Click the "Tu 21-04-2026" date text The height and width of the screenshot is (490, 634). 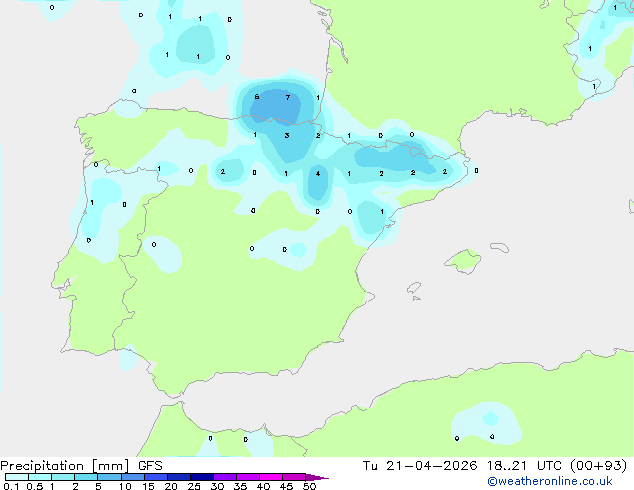click(x=420, y=466)
